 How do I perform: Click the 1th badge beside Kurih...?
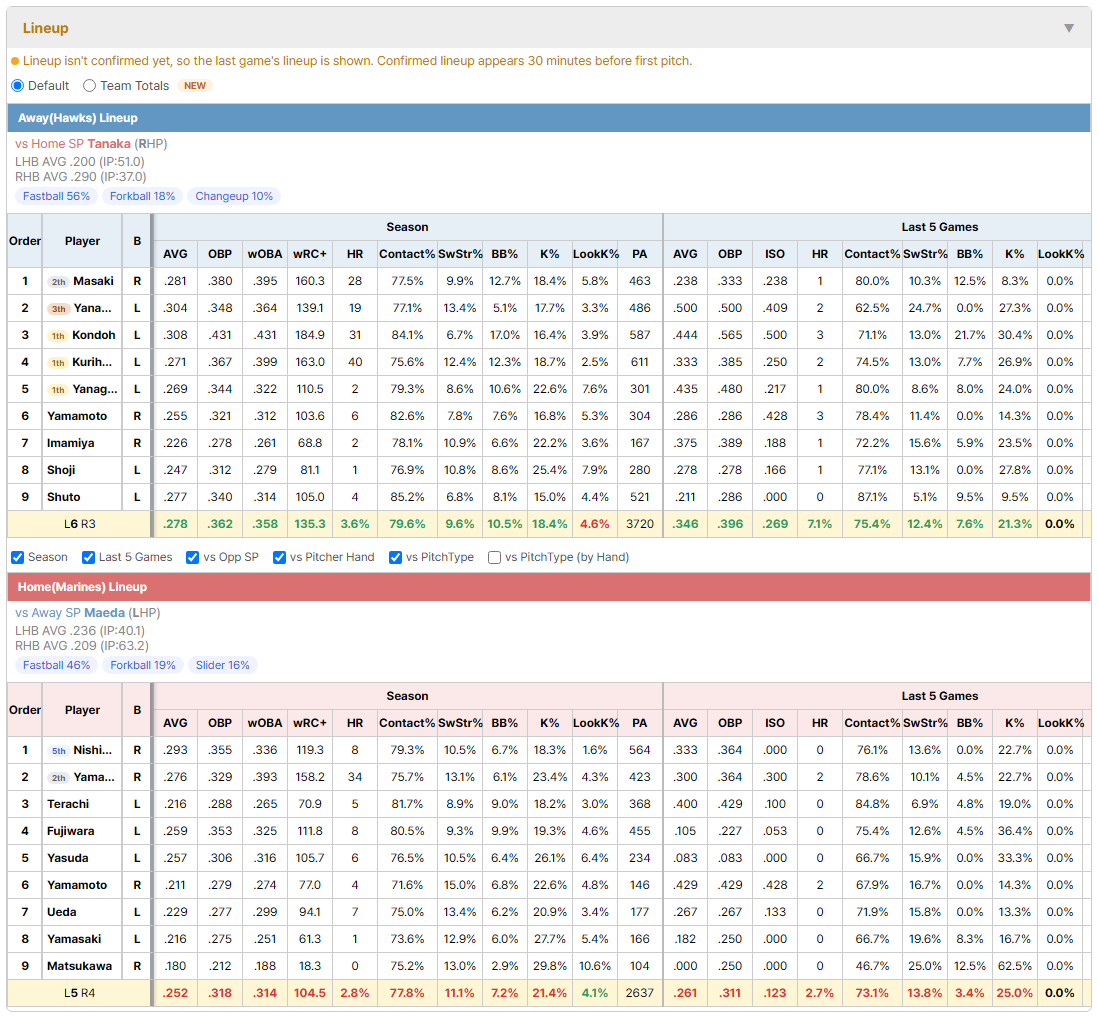point(58,363)
